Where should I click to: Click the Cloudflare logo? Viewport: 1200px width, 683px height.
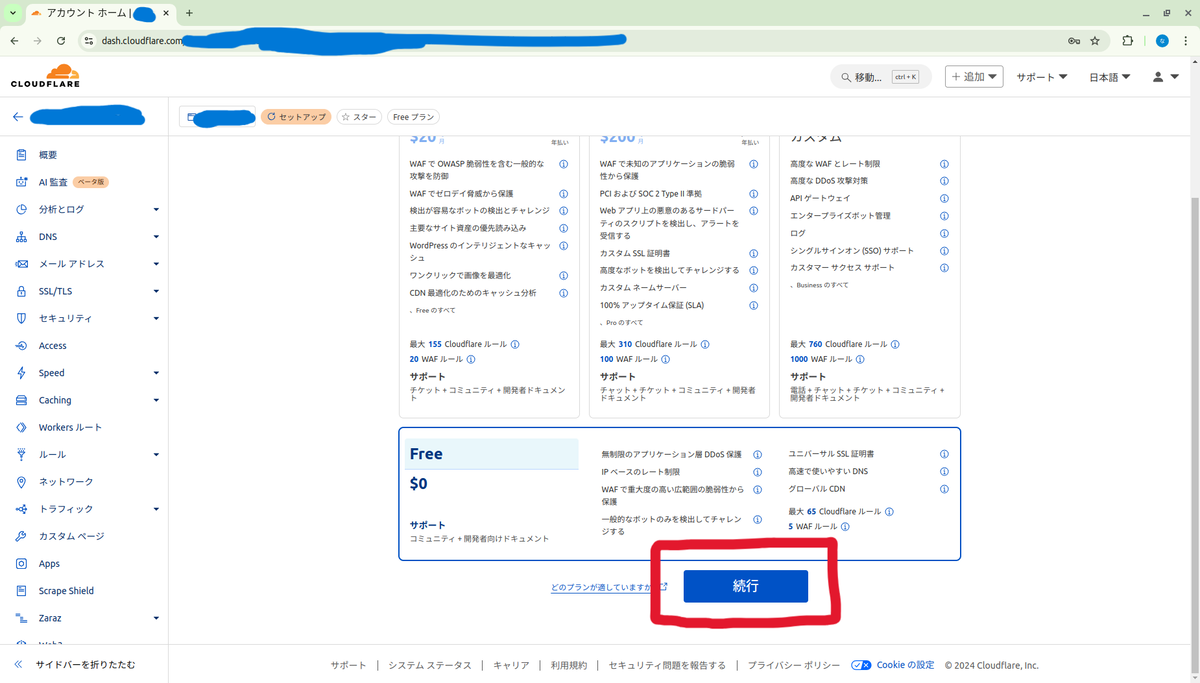pyautogui.click(x=45, y=76)
